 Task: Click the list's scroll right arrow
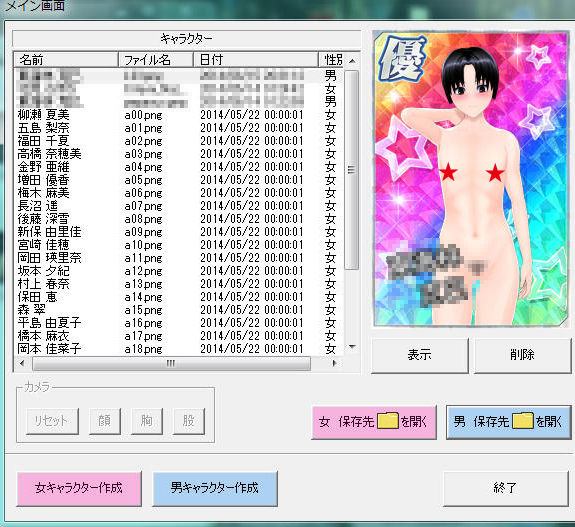(334, 363)
